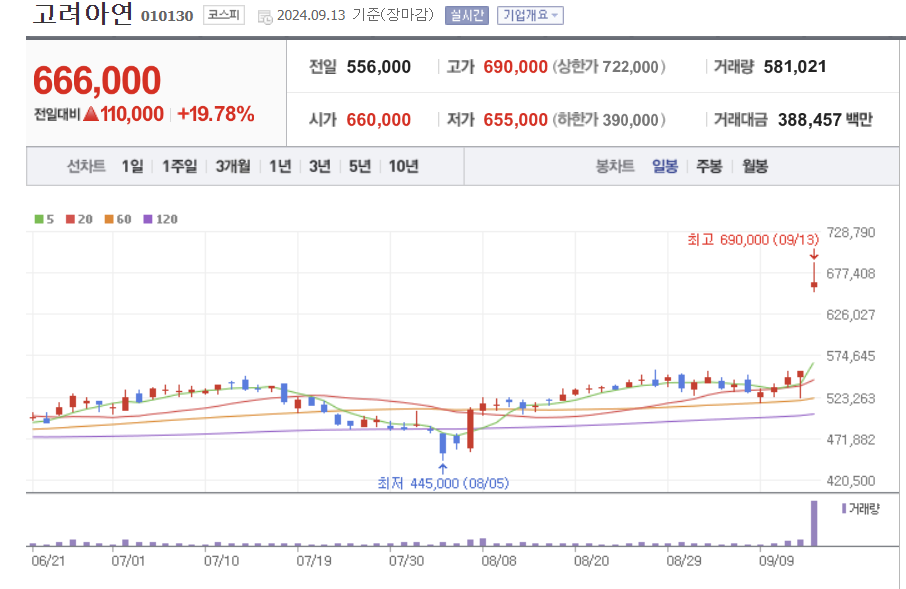The height and width of the screenshot is (589, 906).
Task: Click the 09/13 candlestick at the chart top
Action: [x=814, y=277]
